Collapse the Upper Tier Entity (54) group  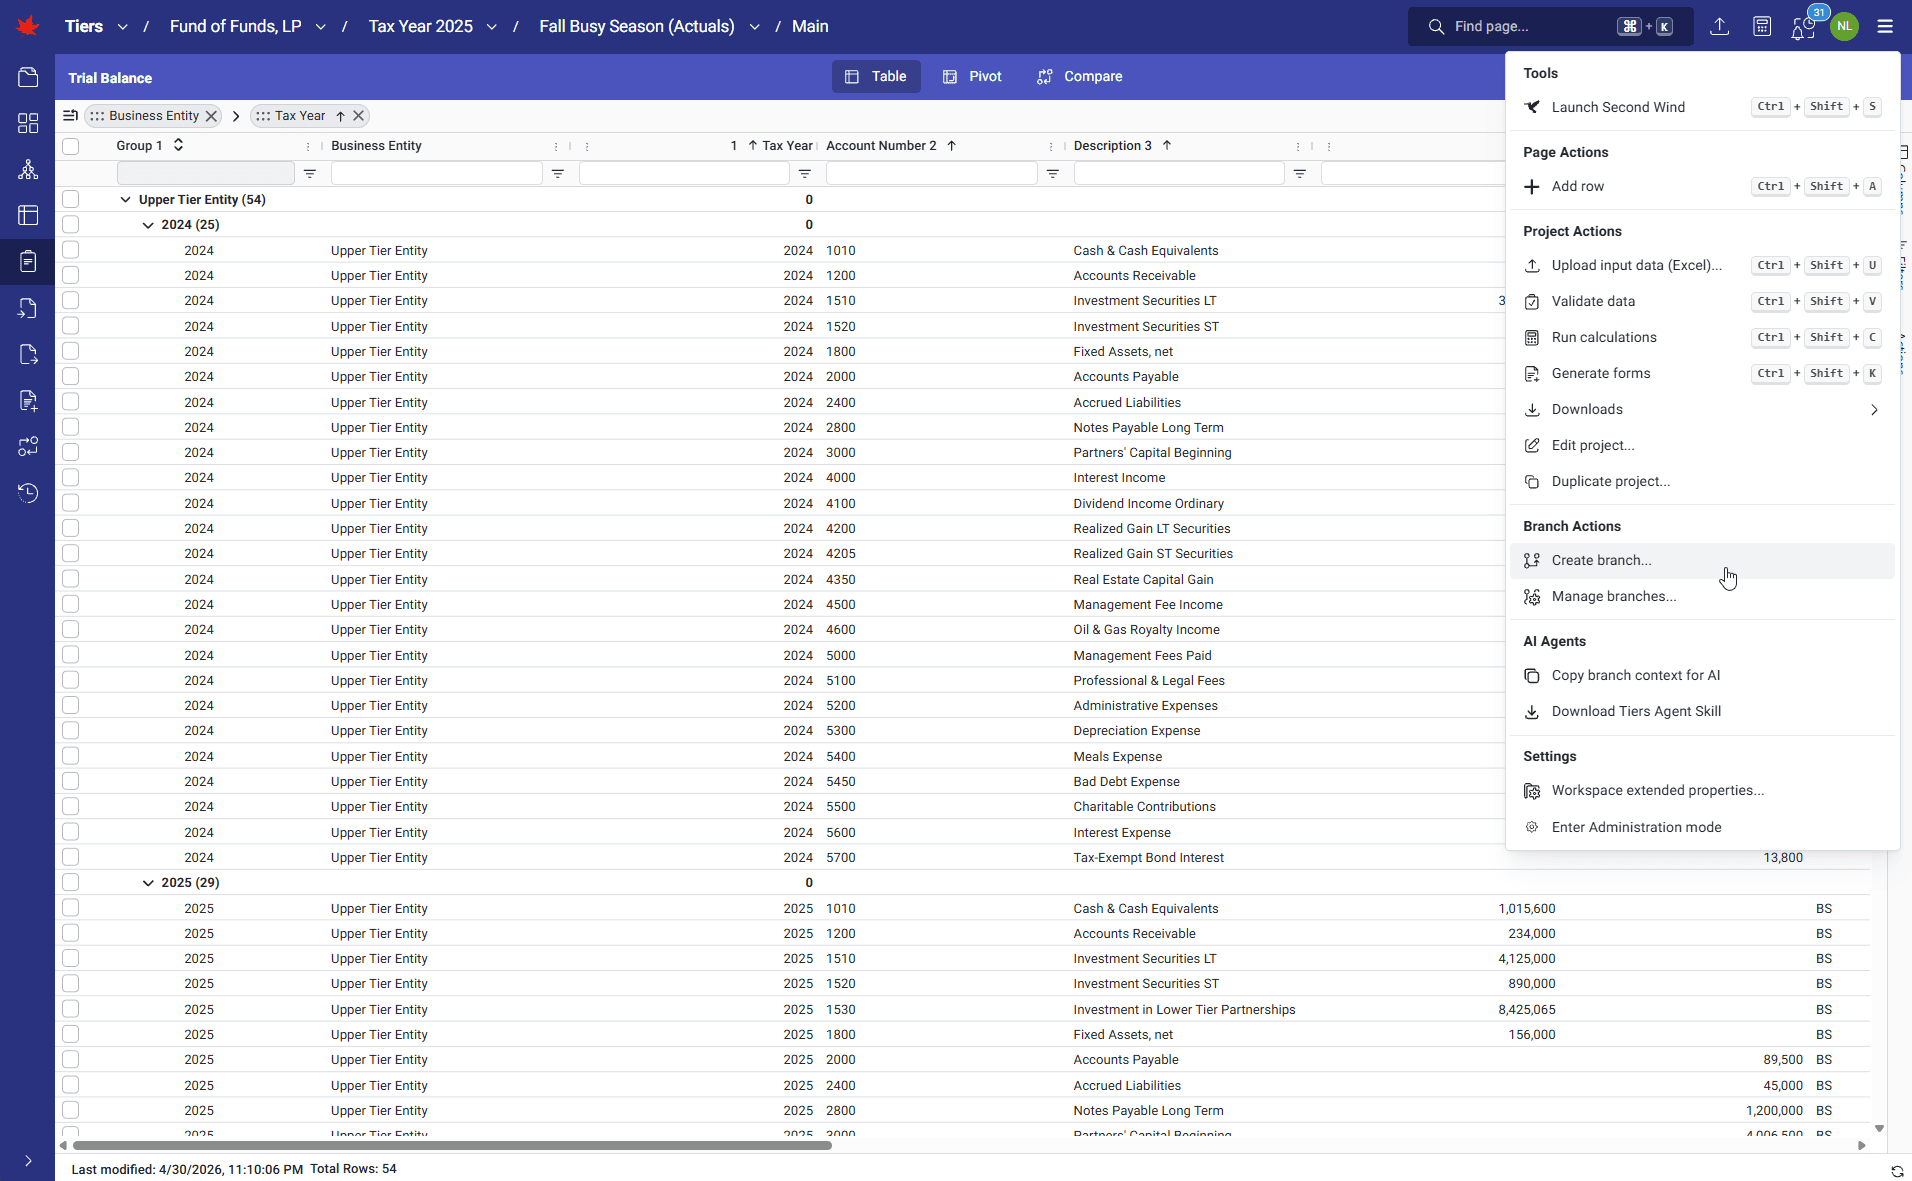point(125,199)
